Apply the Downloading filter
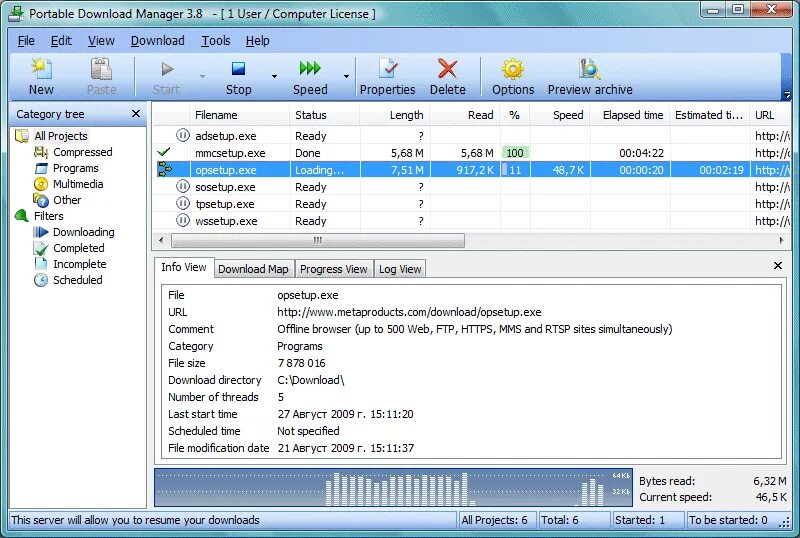 pyautogui.click(x=84, y=232)
